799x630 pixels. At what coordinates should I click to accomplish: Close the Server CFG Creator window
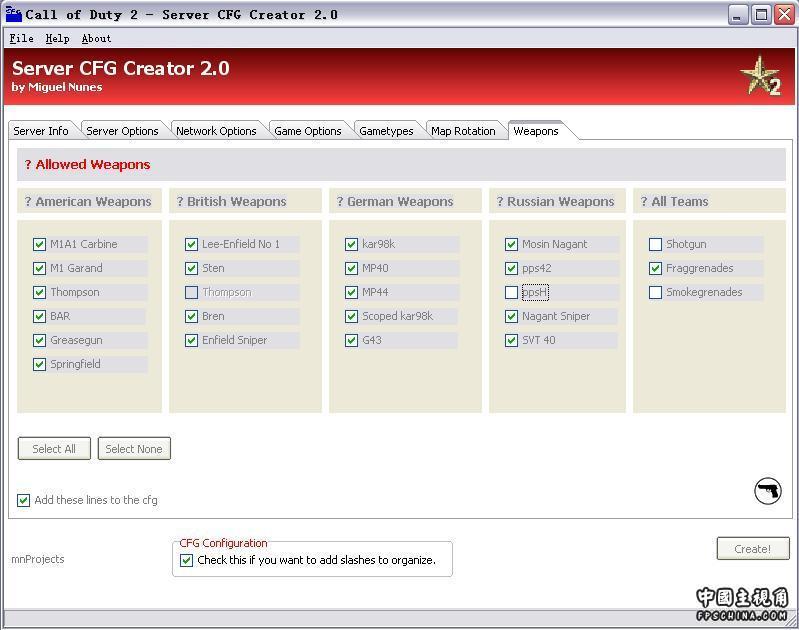point(784,15)
